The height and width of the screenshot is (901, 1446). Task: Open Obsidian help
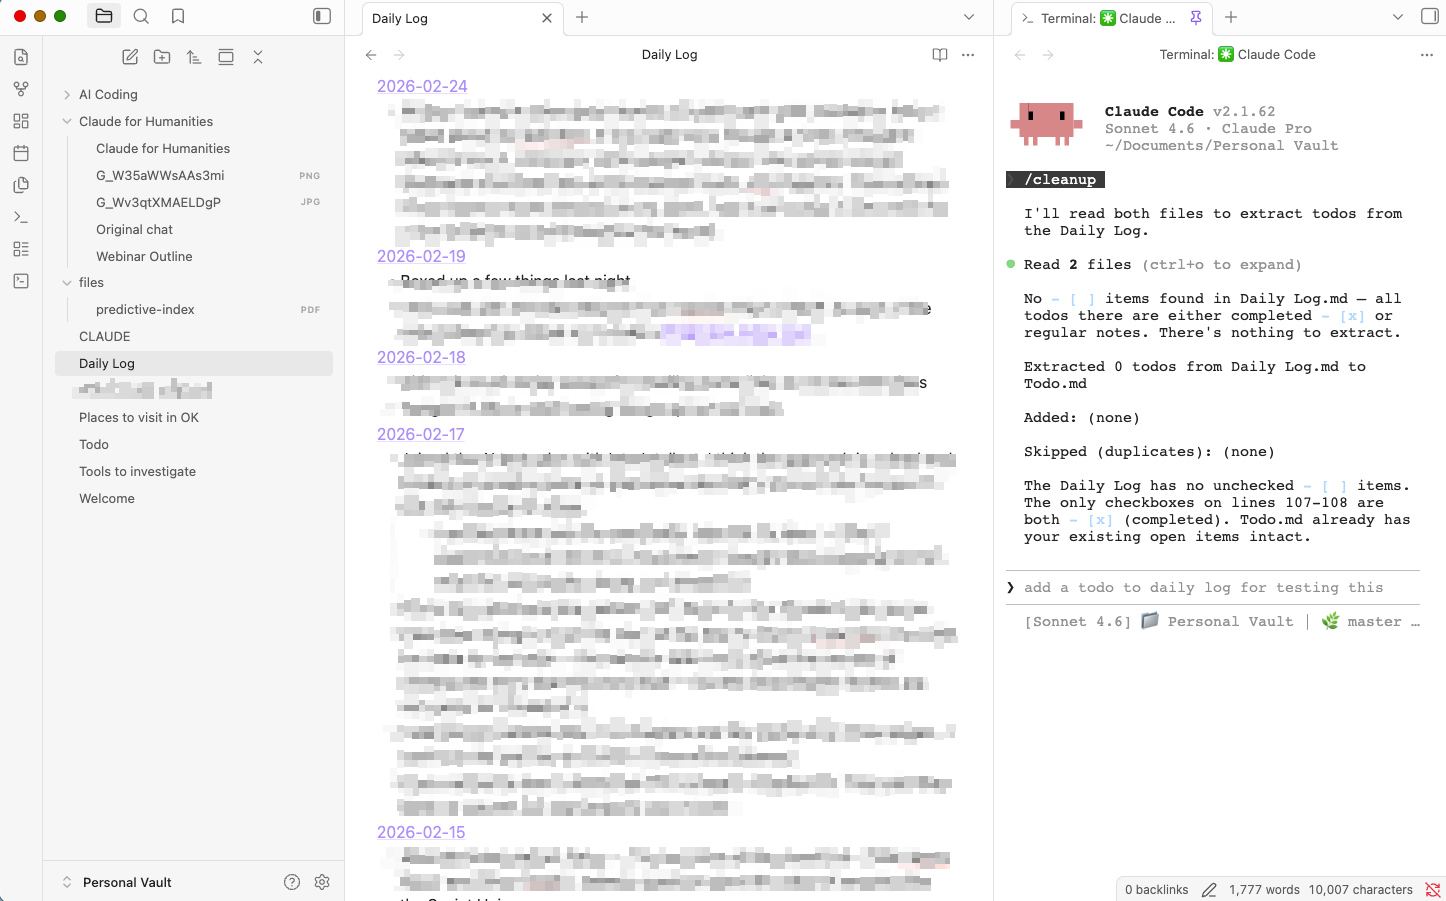click(292, 882)
